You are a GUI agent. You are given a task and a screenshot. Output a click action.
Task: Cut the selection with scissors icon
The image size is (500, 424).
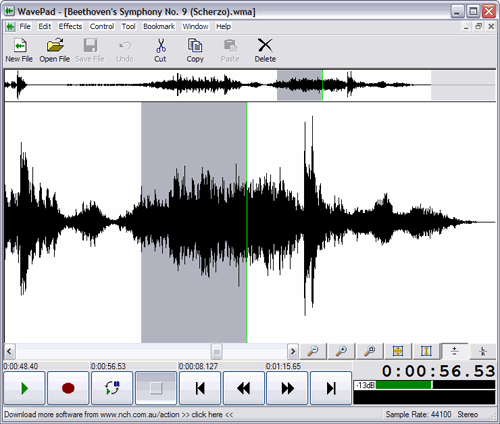point(160,50)
